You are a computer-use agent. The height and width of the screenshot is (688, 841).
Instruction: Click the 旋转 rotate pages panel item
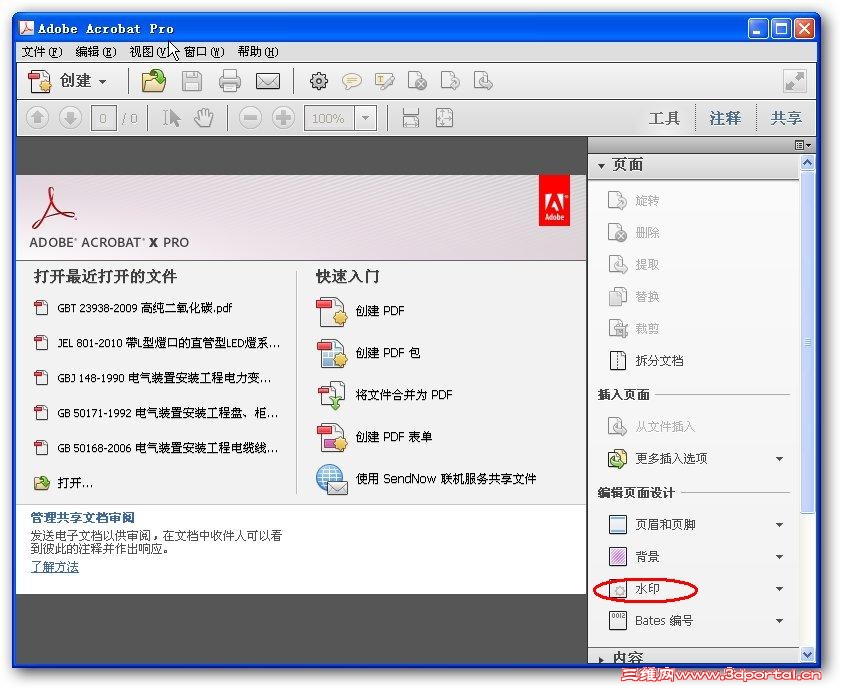633,201
